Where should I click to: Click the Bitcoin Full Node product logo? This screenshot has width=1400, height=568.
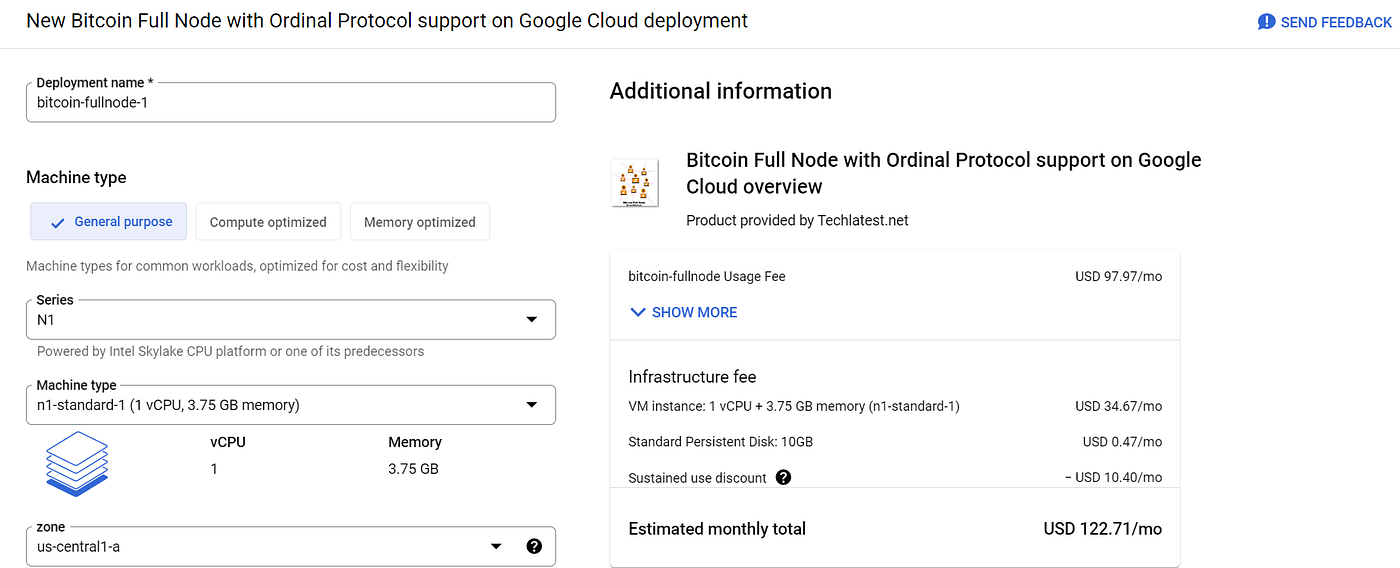click(x=635, y=183)
